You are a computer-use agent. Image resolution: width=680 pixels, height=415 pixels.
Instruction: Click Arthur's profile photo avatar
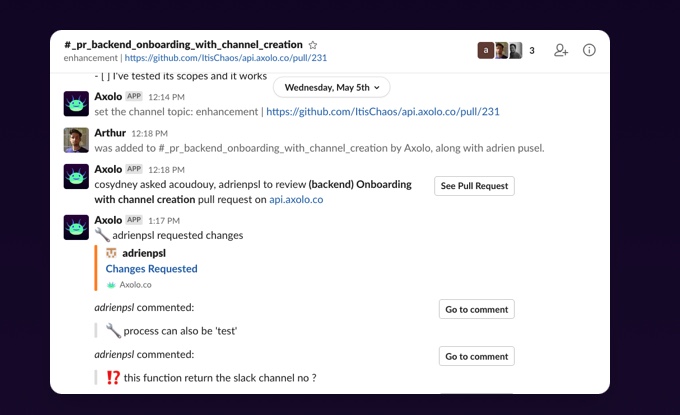click(77, 140)
